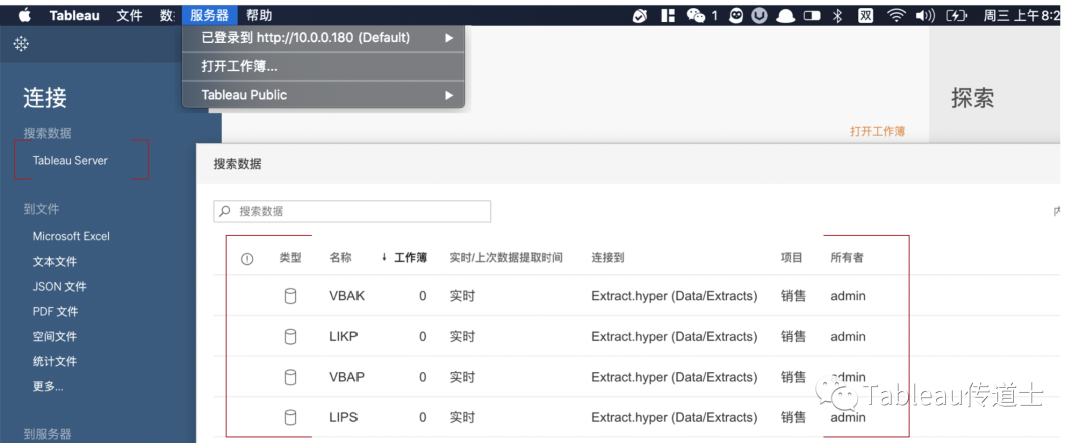Click the volume menu bar icon

(x=925, y=15)
